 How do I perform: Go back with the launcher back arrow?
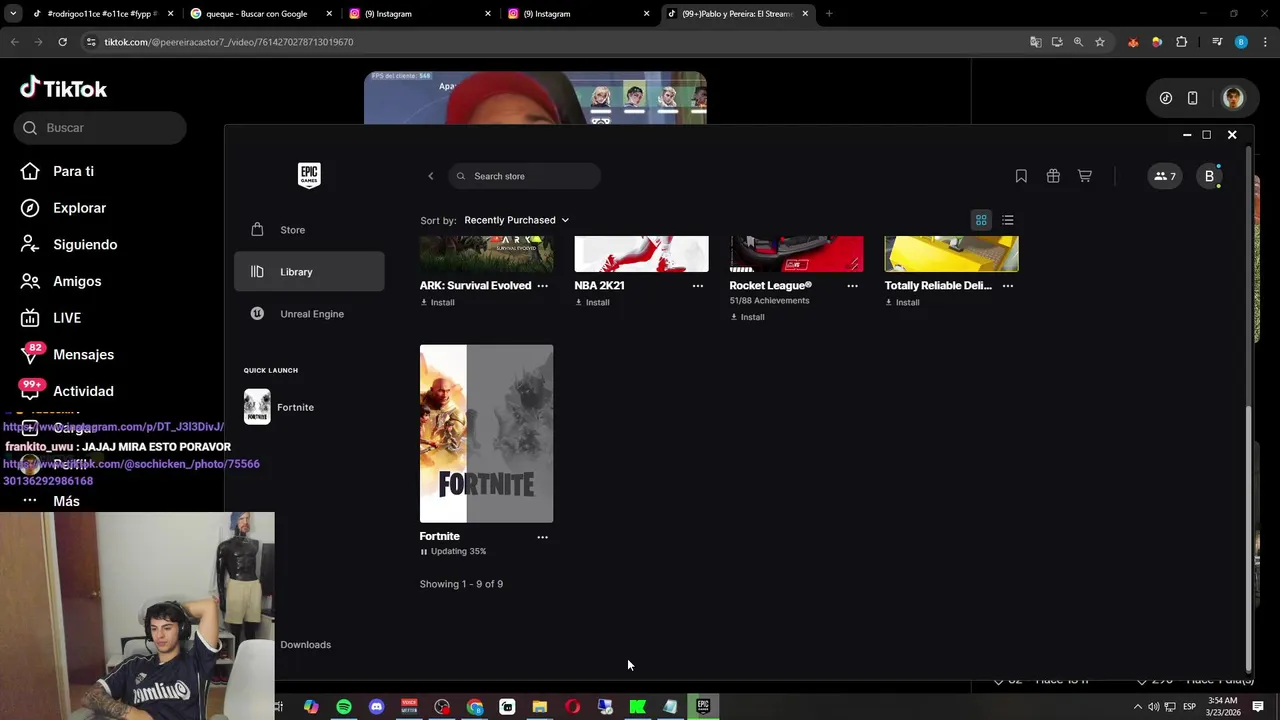coord(431,176)
